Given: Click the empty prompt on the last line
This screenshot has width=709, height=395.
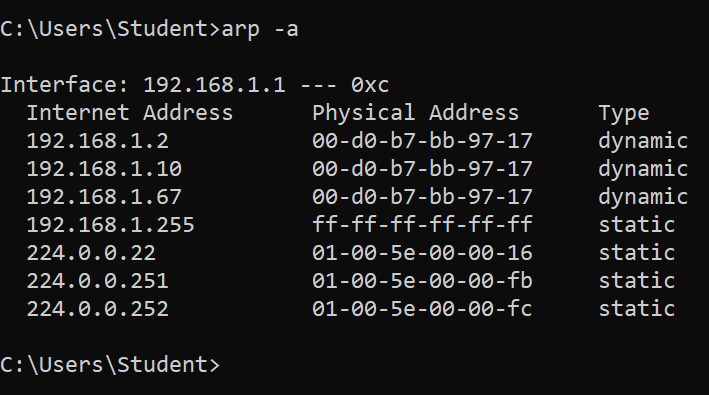Looking at the screenshot, I should click(110, 365).
